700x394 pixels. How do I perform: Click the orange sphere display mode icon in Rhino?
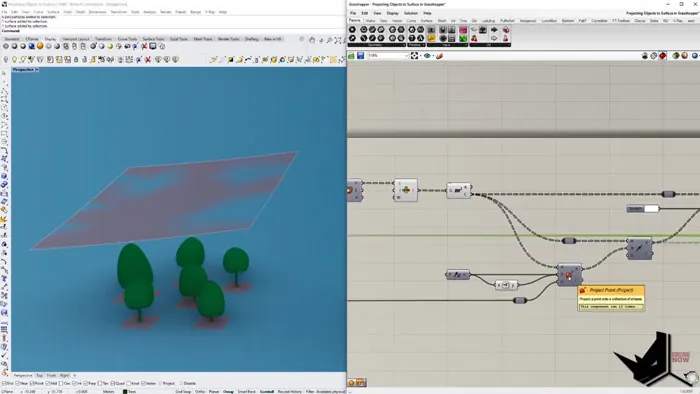(x=40, y=46)
